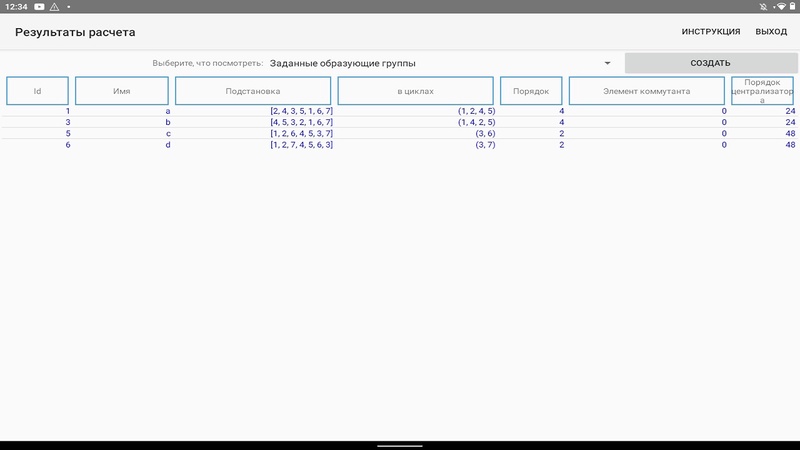Image resolution: width=800 pixels, height=450 pixels.
Task: Select the row named c
Action: [x=168, y=134]
